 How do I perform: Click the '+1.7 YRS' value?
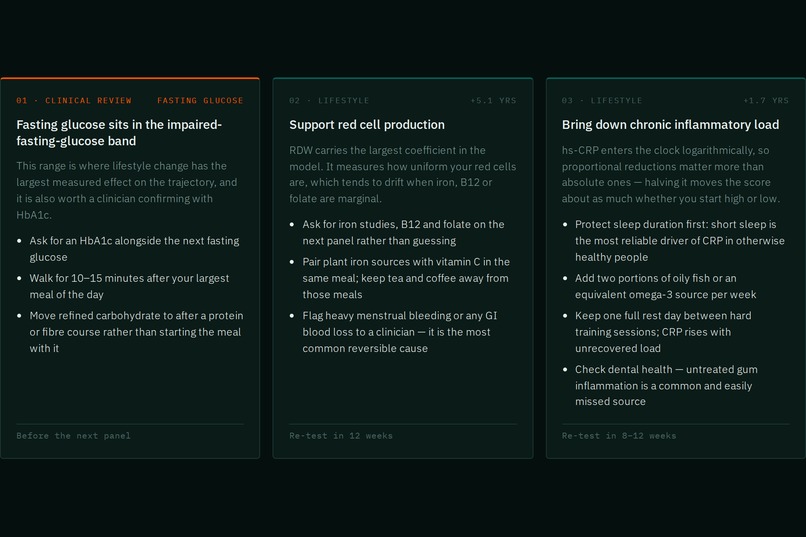(766, 101)
